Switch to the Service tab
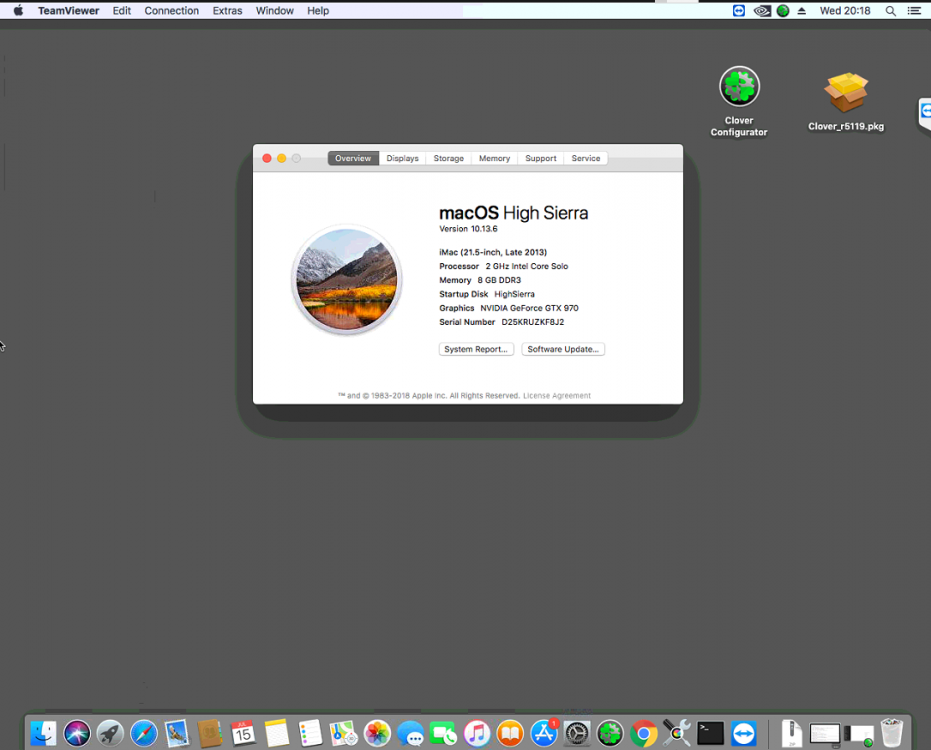Viewport: 931px width, 750px height. 585,159
